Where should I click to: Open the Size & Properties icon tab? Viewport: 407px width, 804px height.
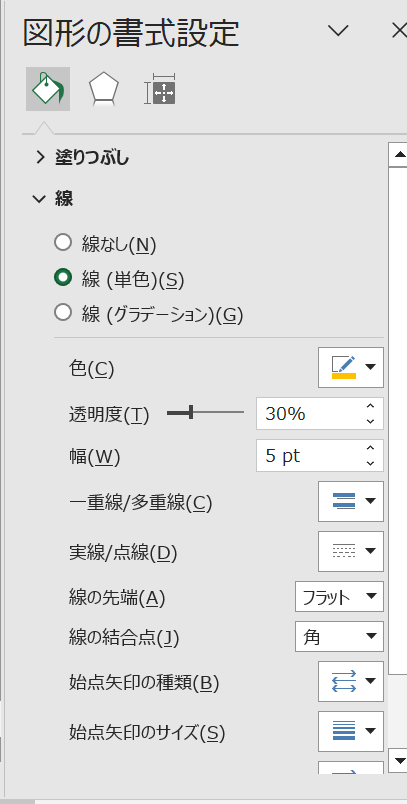click(160, 89)
